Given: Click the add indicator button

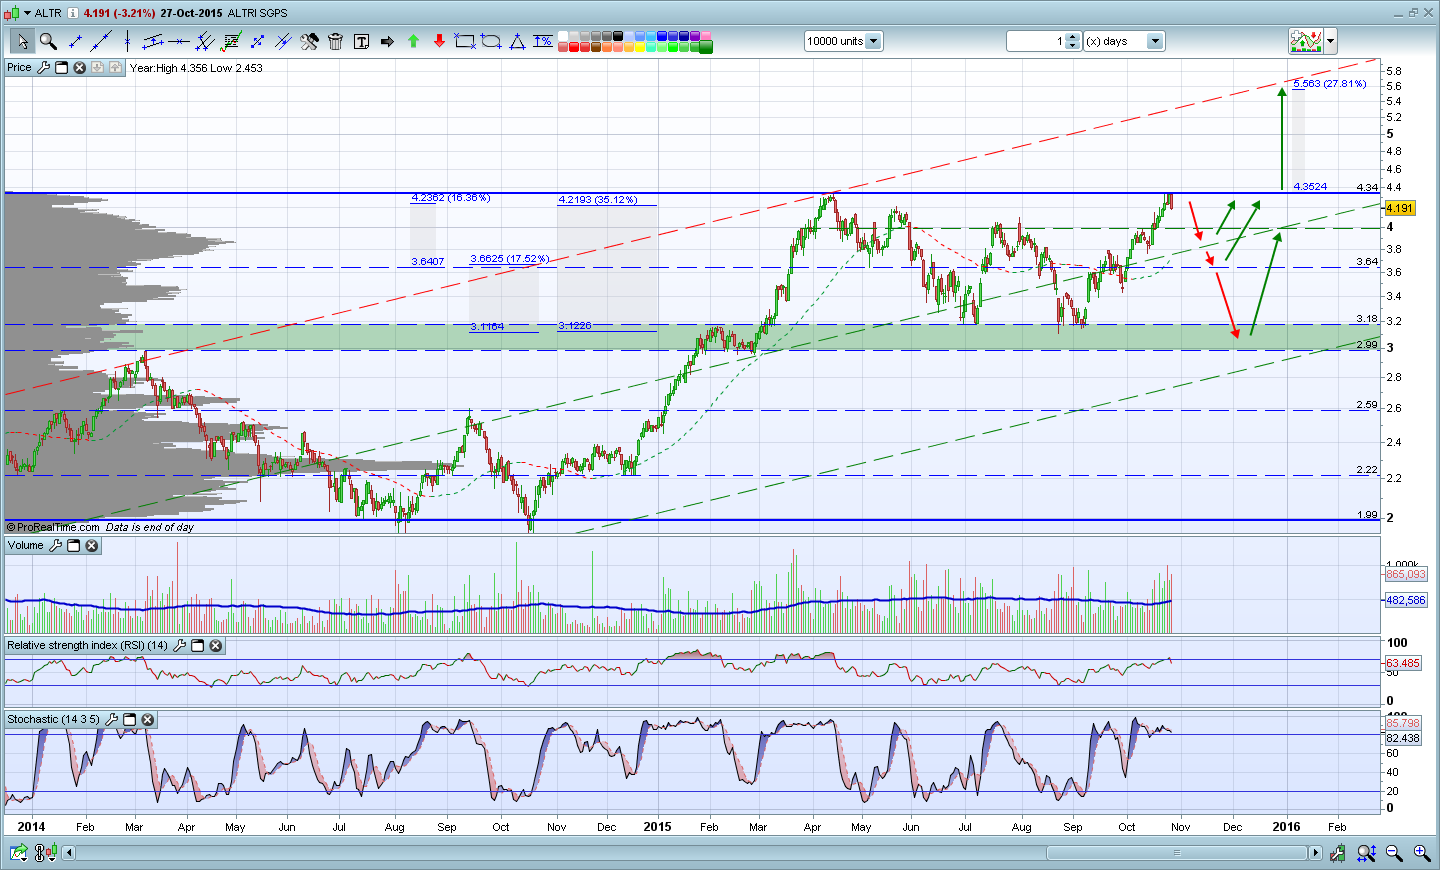Looking at the screenshot, I should pyautogui.click(x=1306, y=41).
